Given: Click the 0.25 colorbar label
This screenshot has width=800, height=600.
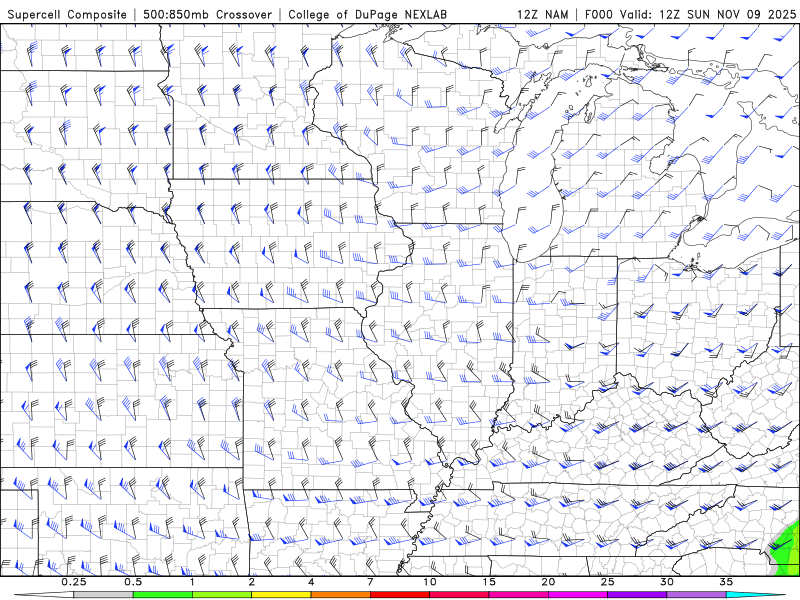Looking at the screenshot, I should click(x=74, y=582).
